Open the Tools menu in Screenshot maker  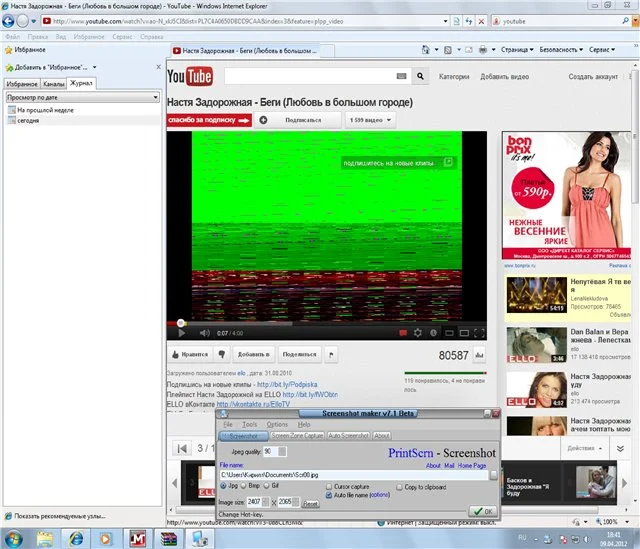click(249, 425)
